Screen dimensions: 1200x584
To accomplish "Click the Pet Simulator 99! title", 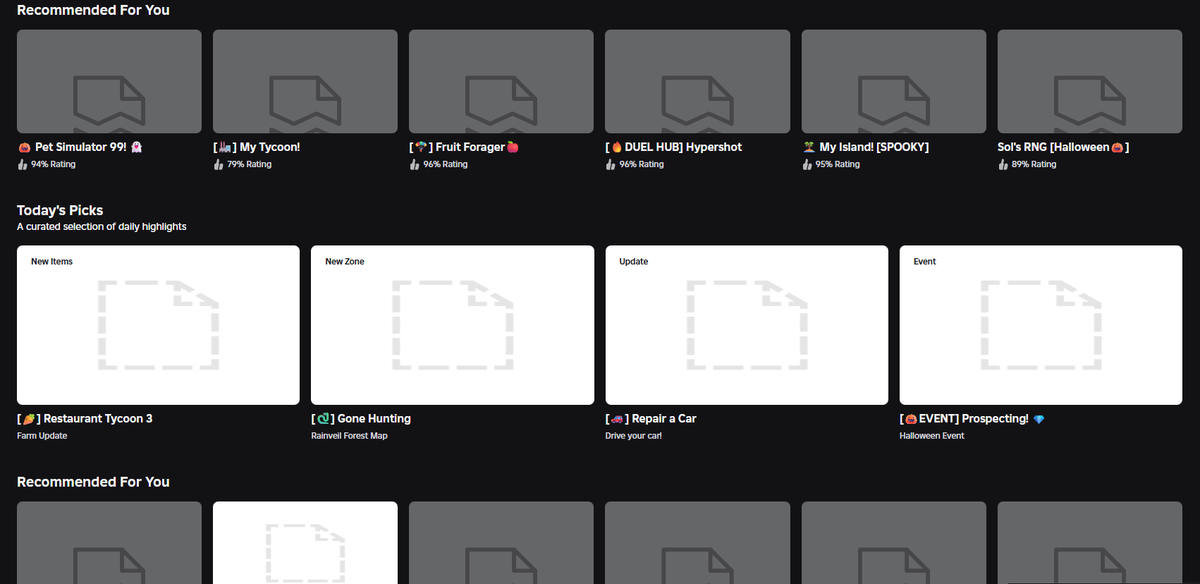I will [80, 147].
